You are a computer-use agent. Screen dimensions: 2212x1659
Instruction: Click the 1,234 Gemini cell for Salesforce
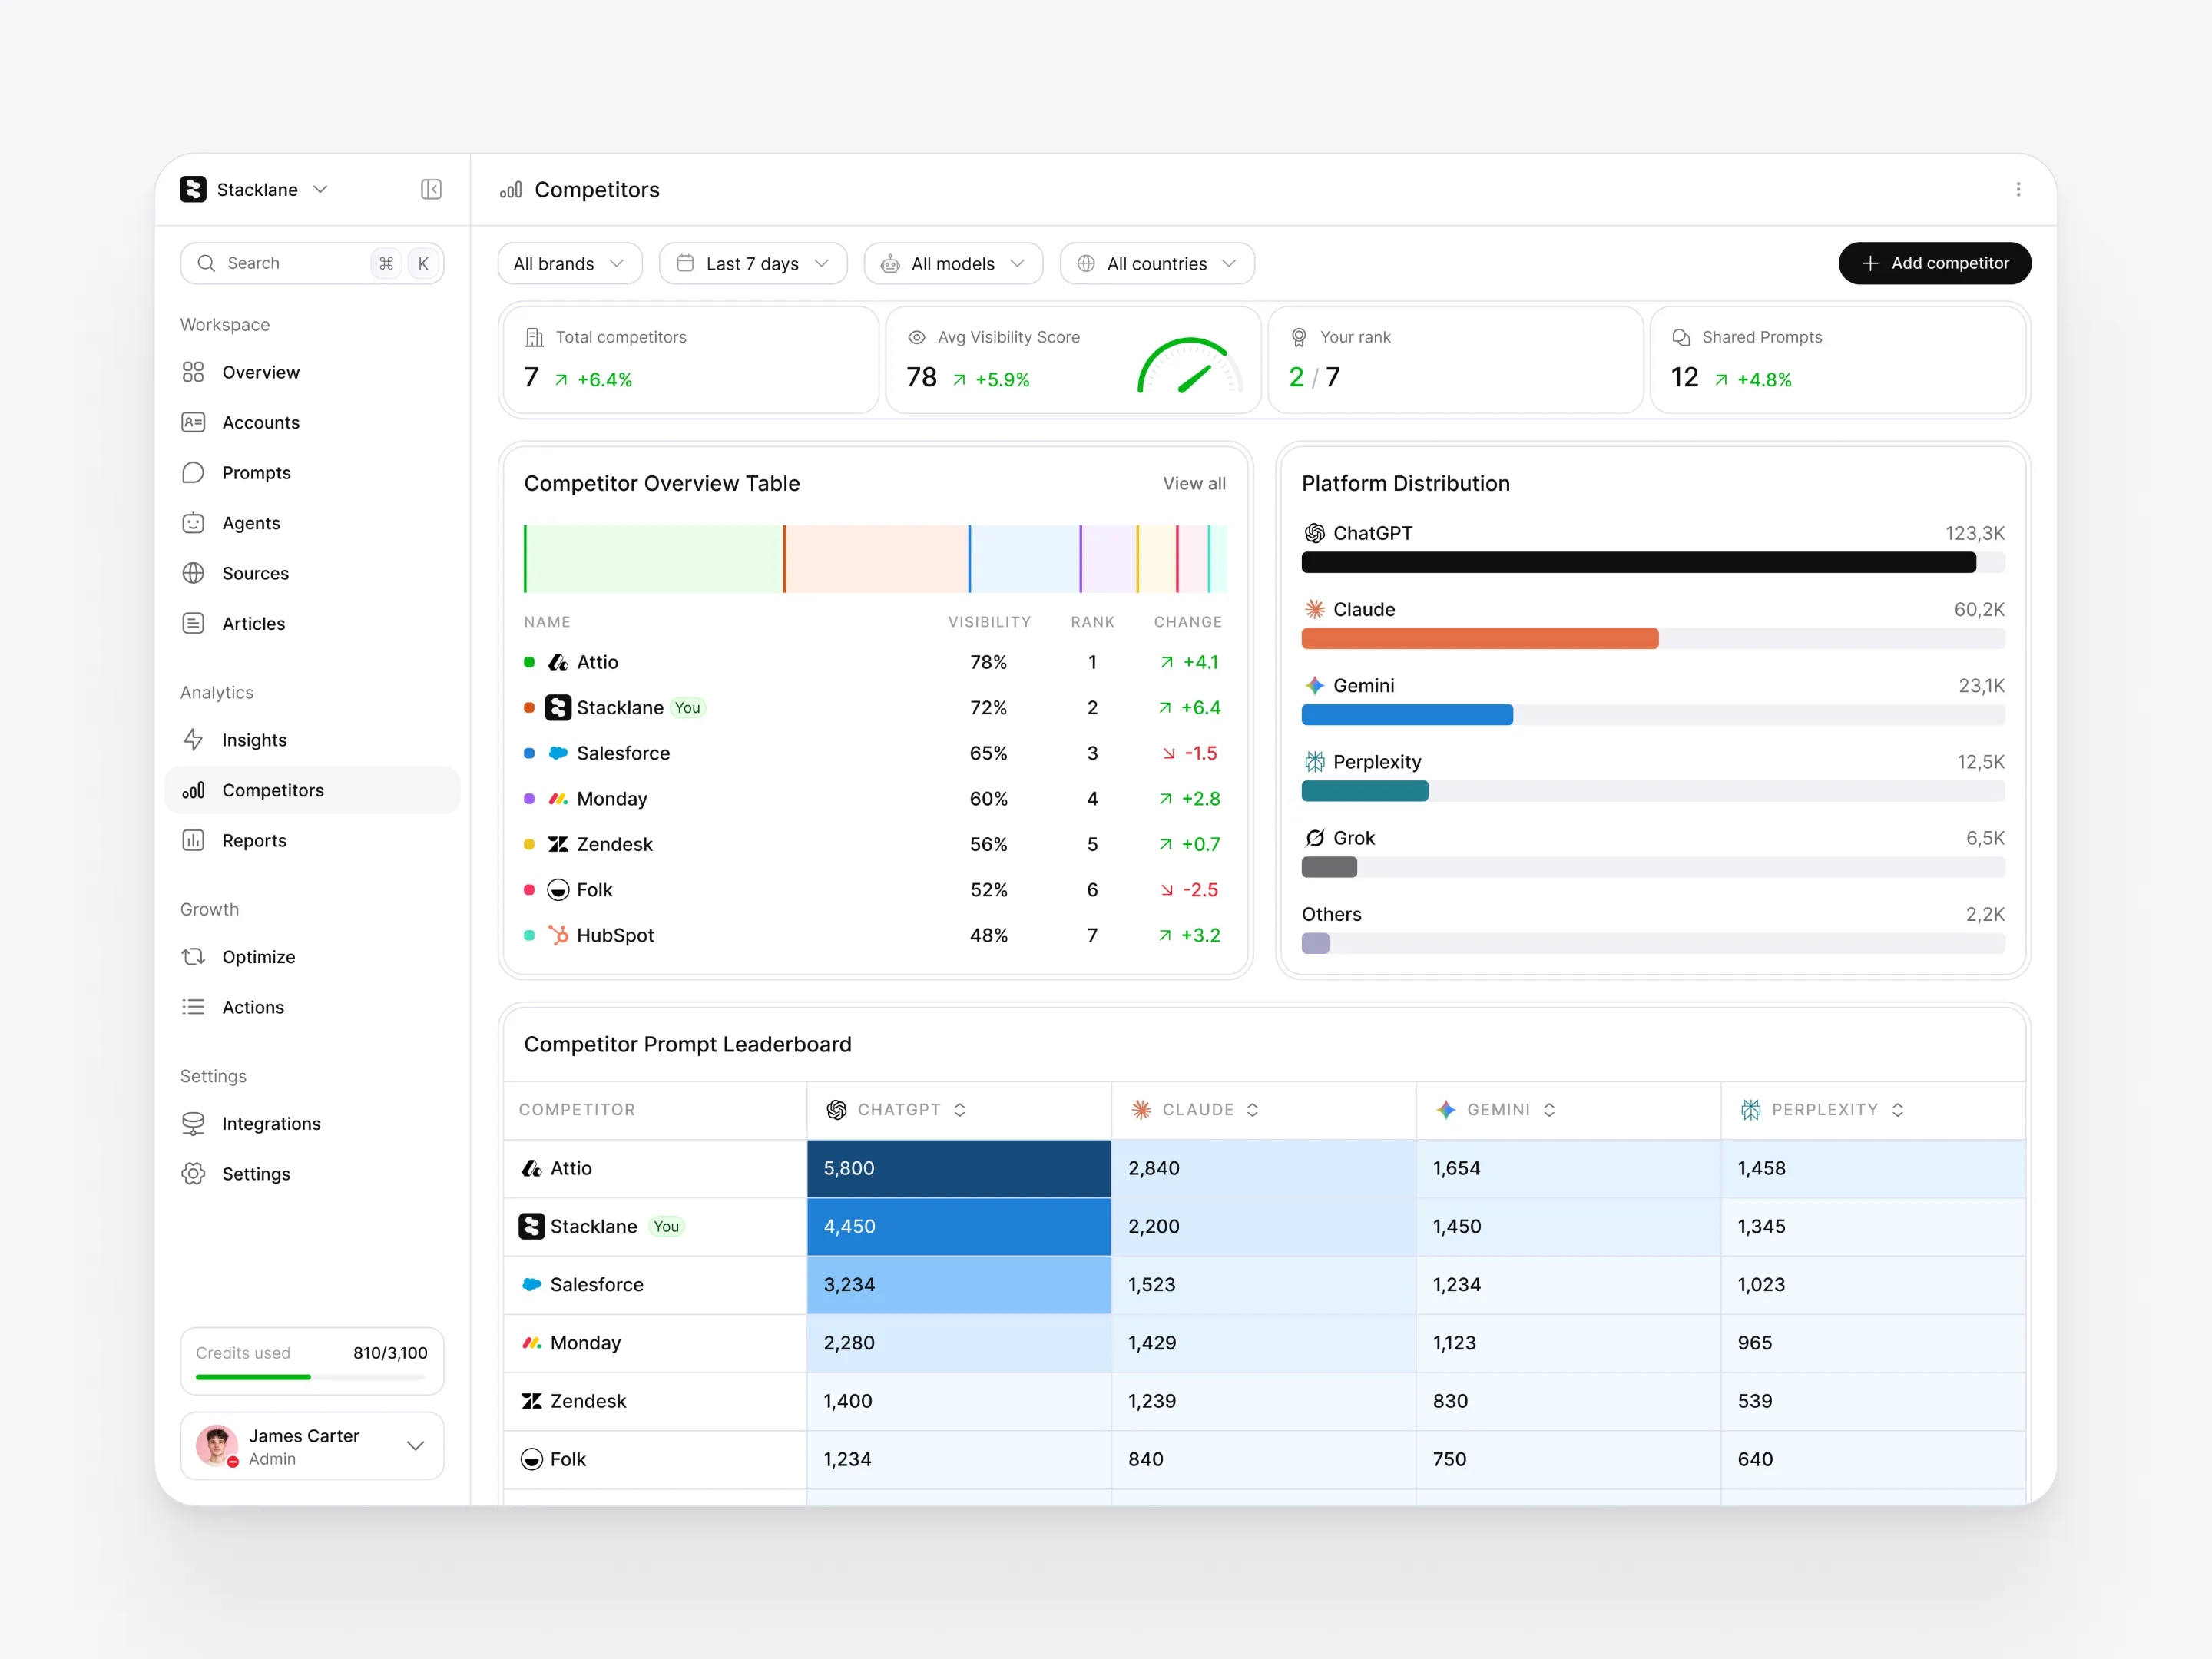[1568, 1285]
